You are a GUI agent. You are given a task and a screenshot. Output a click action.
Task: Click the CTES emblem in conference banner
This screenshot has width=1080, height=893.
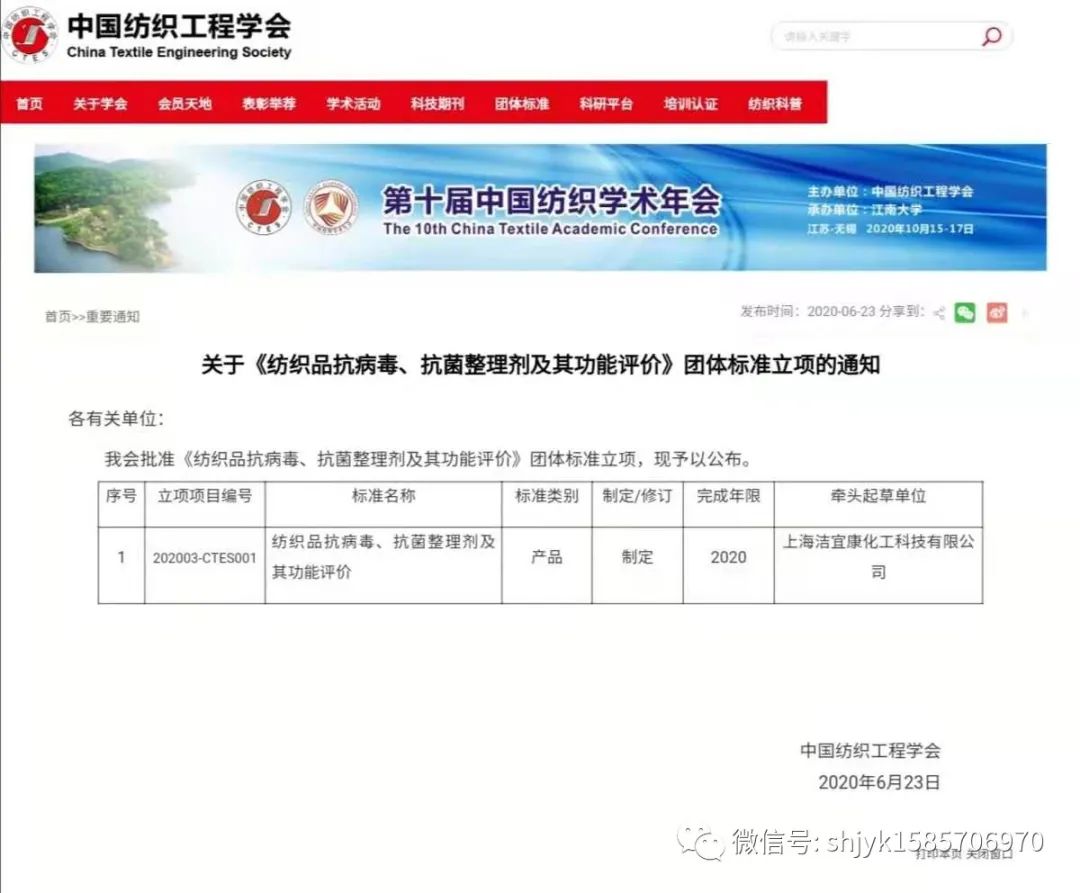point(263,208)
